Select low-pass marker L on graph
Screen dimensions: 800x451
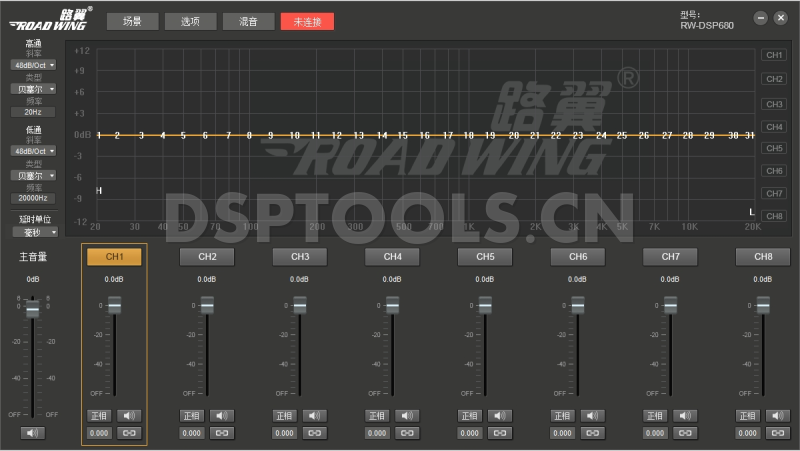(752, 212)
